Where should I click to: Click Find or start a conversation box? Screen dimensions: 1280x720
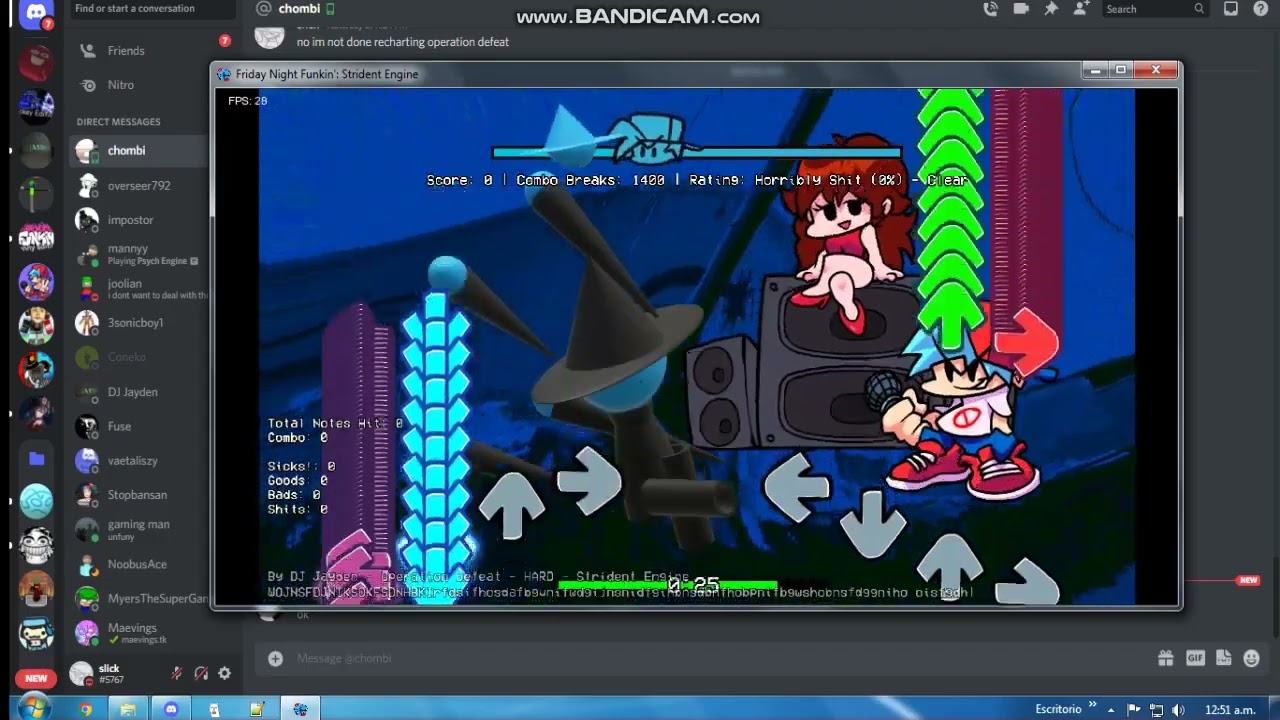(x=151, y=9)
